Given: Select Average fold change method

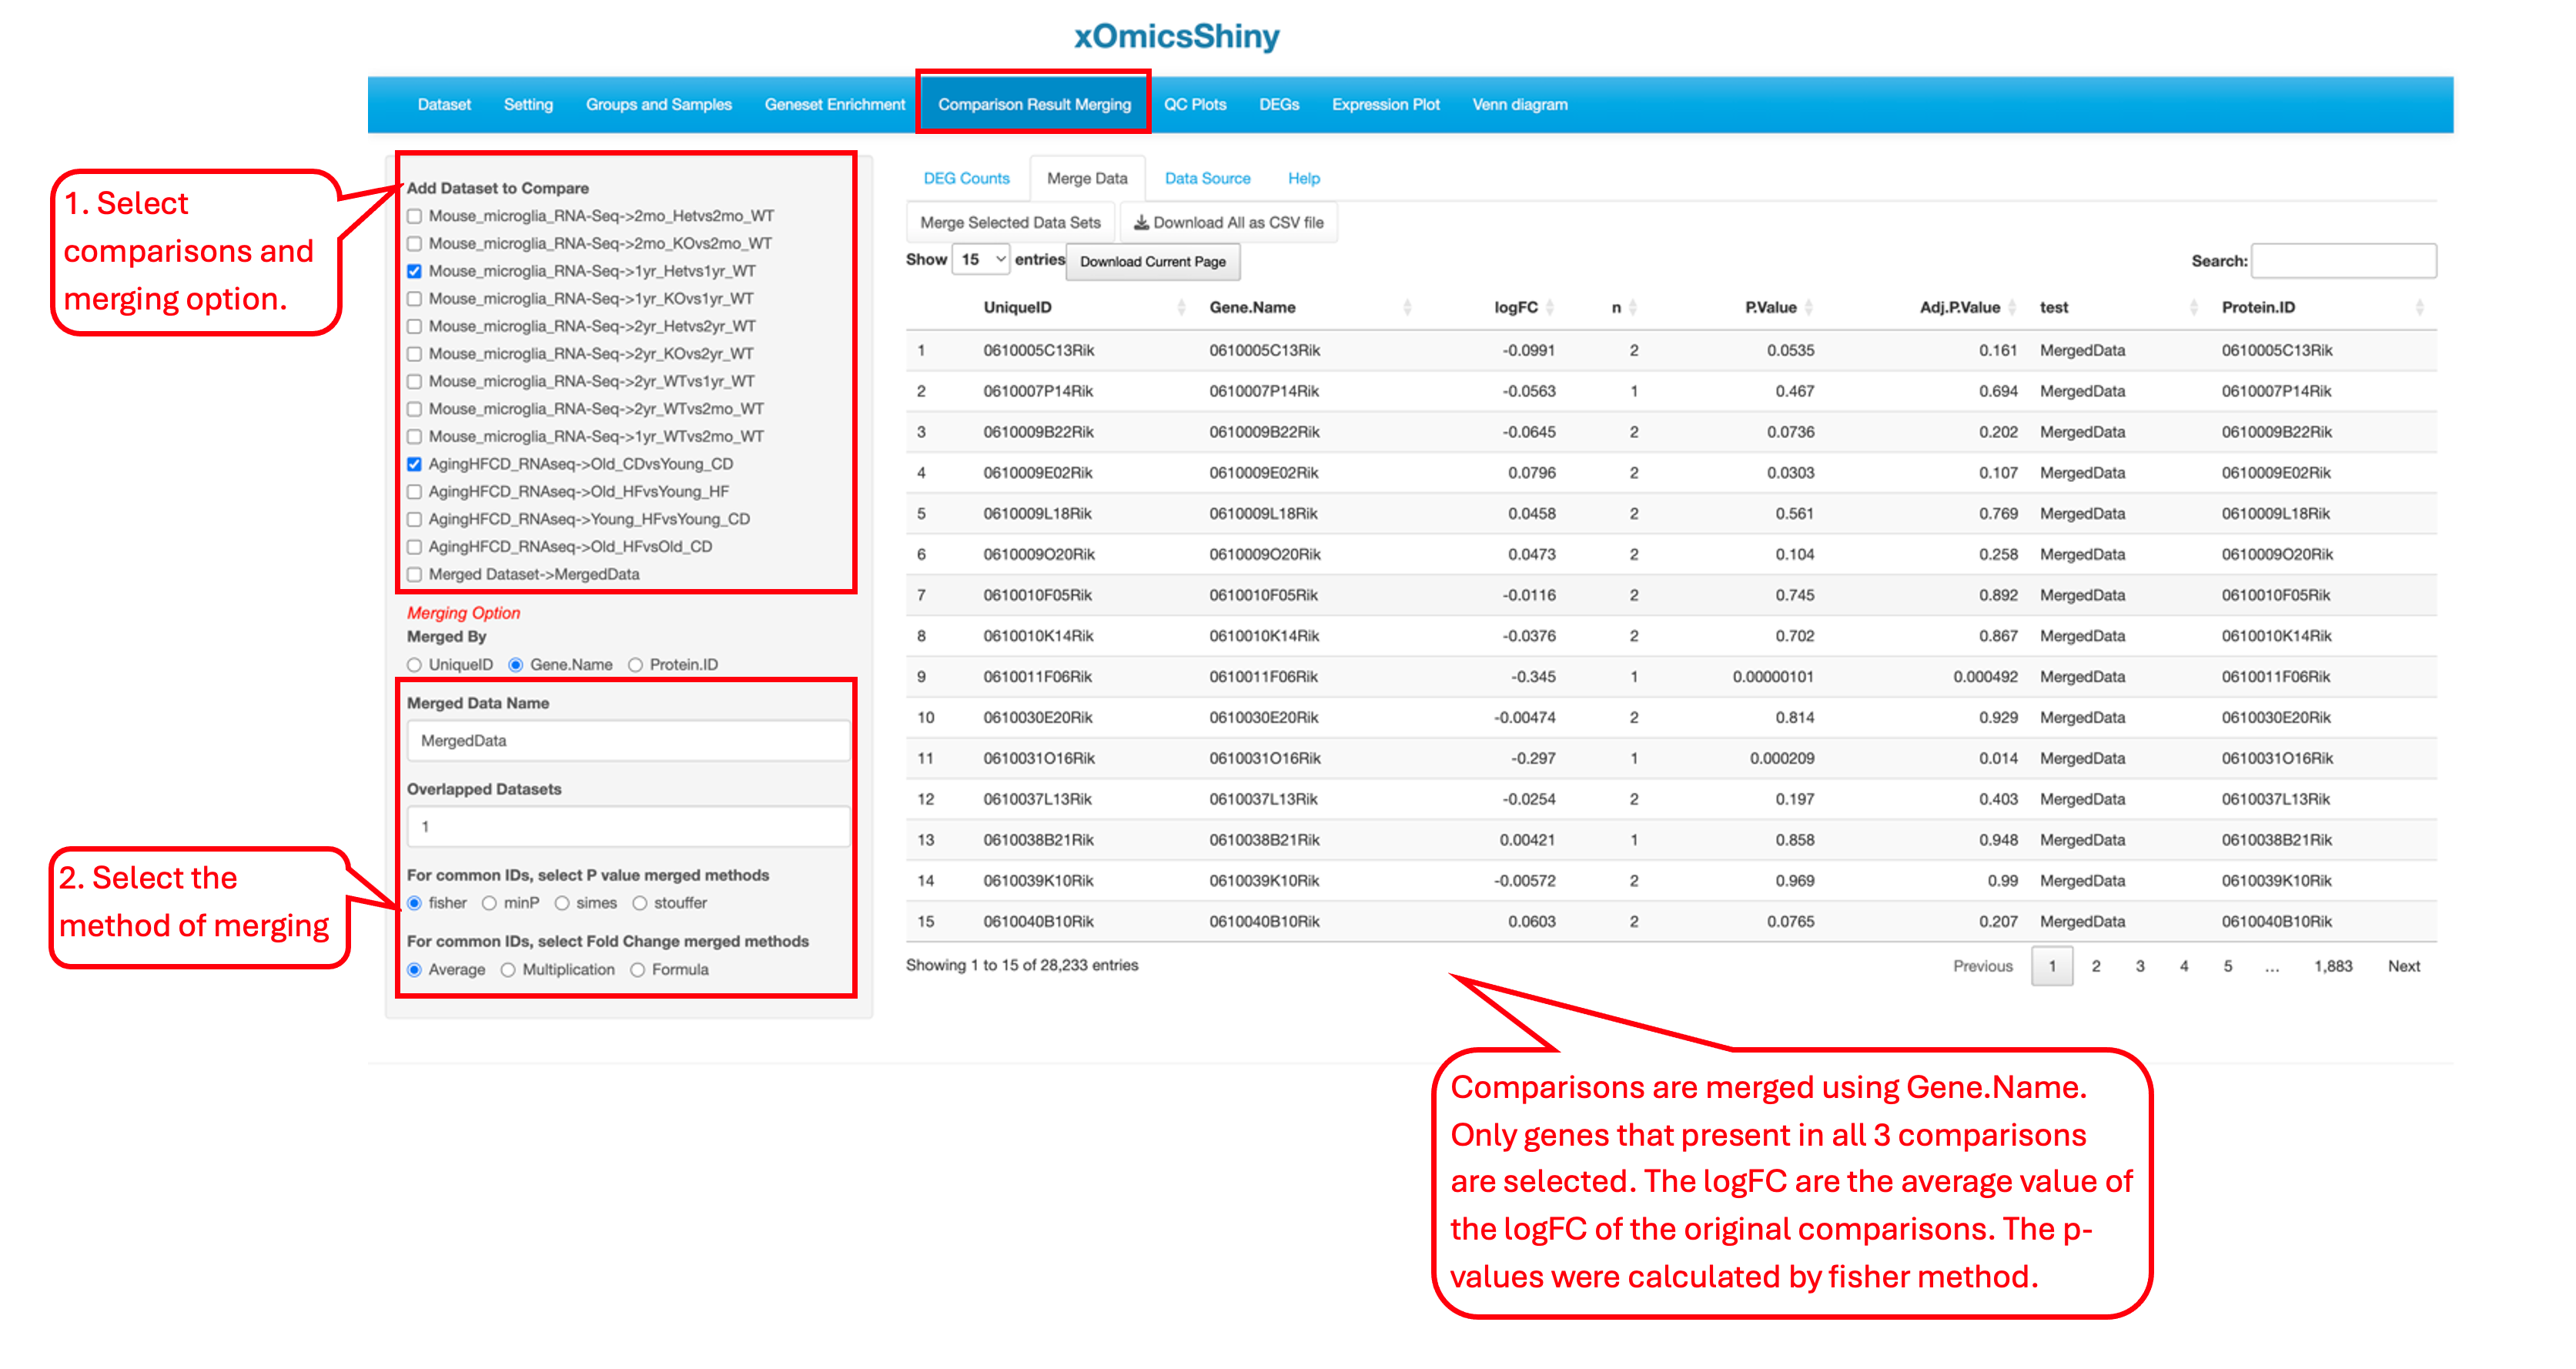Looking at the screenshot, I should [414, 970].
